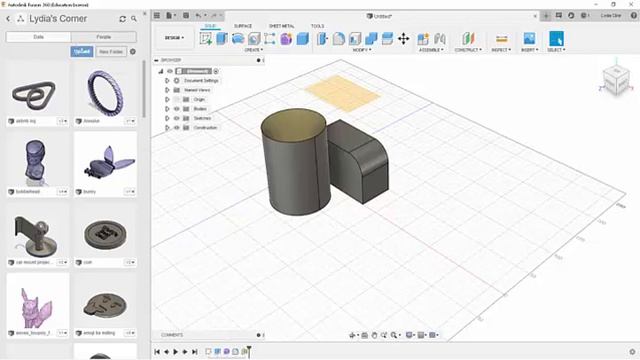The width and height of the screenshot is (640, 360).
Task: Select the Hole tool
Action: [x=254, y=39]
